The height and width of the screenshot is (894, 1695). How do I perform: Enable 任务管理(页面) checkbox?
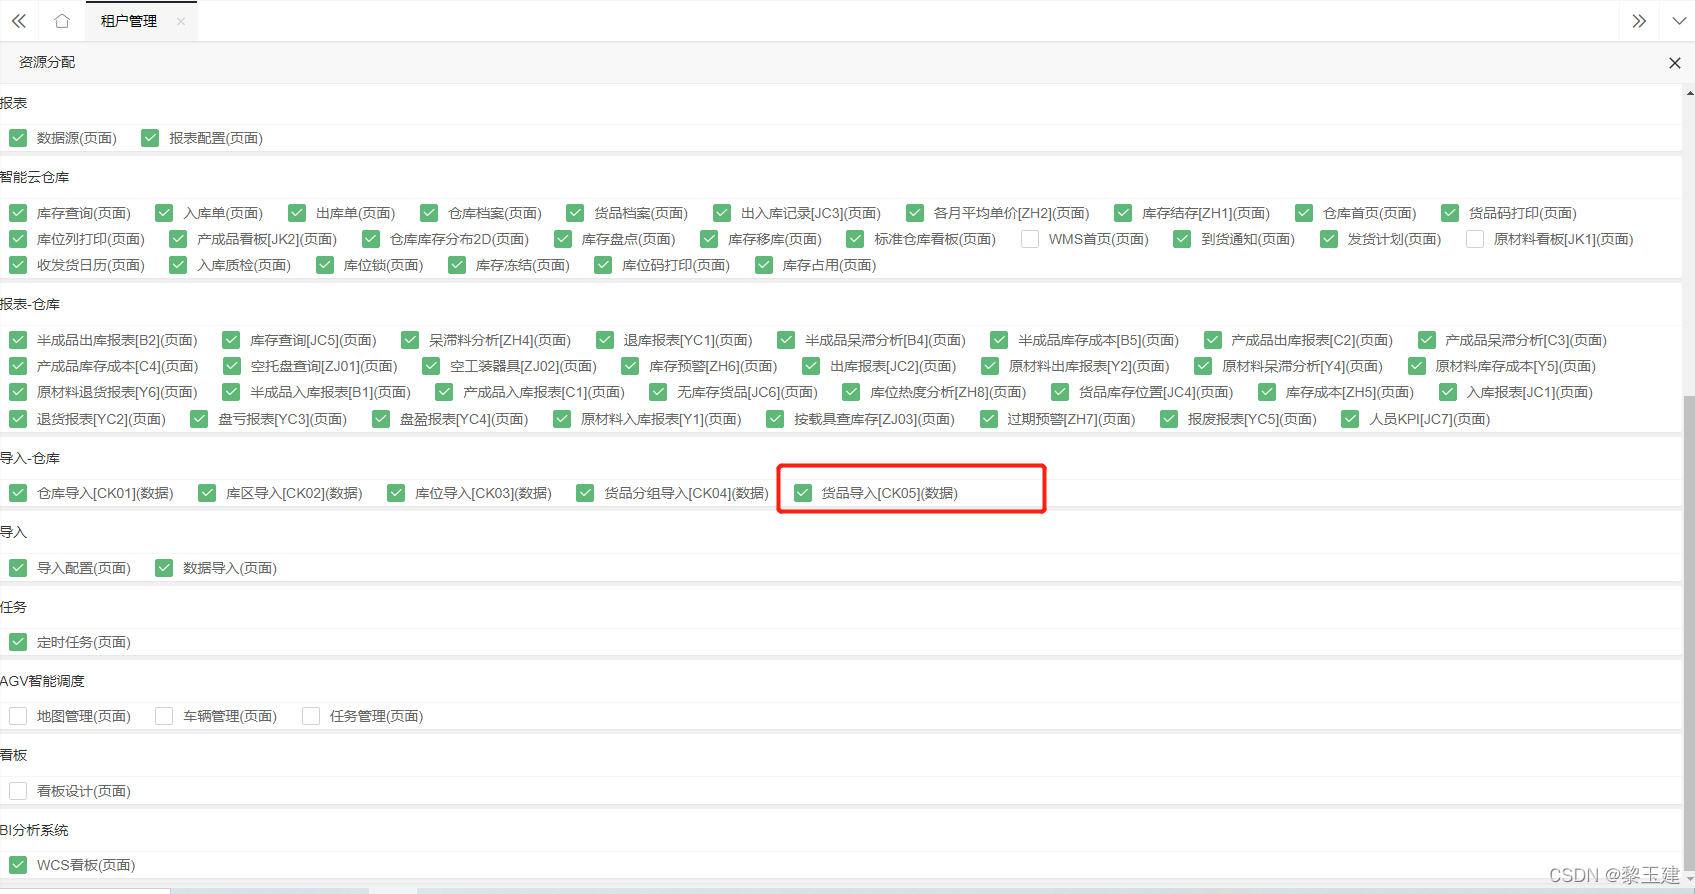311,716
